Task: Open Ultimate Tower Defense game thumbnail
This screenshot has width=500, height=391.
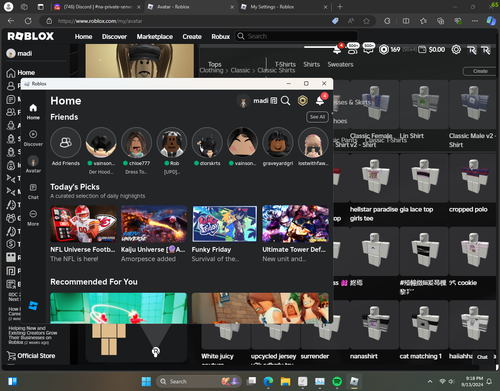Action: 295,224
